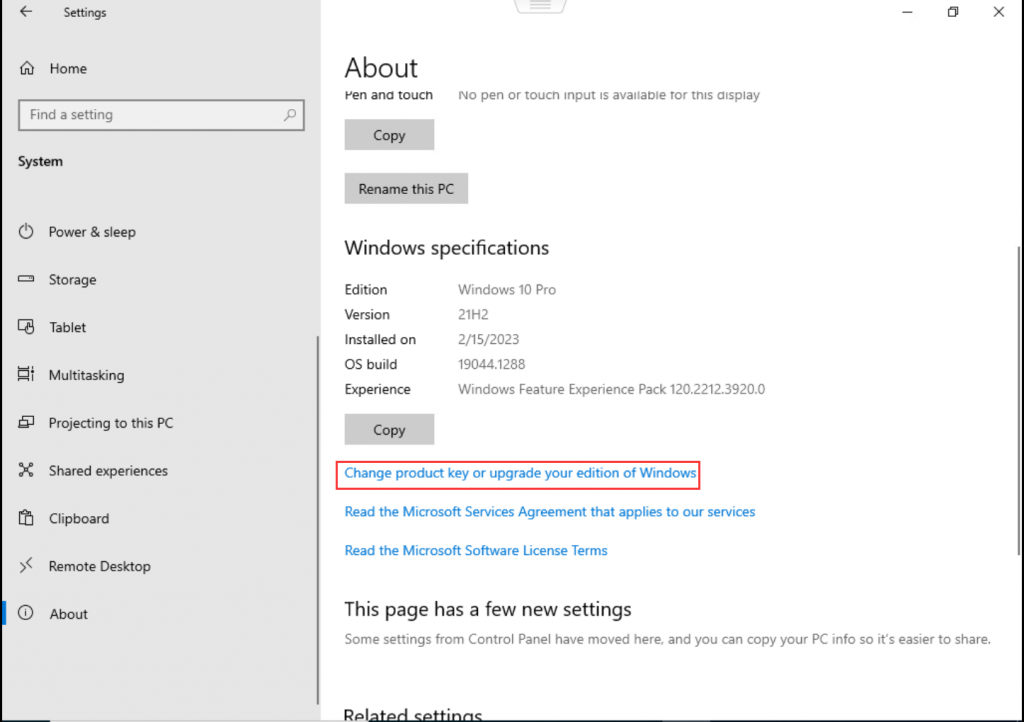This screenshot has width=1024, height=722.
Task: Click 'This page has a few new settings' heading
Action: [x=488, y=609]
